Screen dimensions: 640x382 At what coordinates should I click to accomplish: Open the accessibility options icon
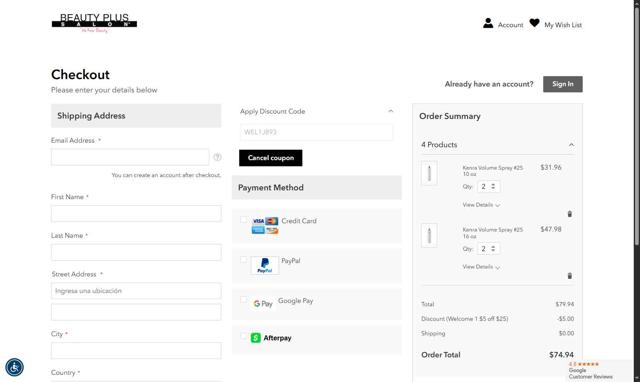(15, 367)
